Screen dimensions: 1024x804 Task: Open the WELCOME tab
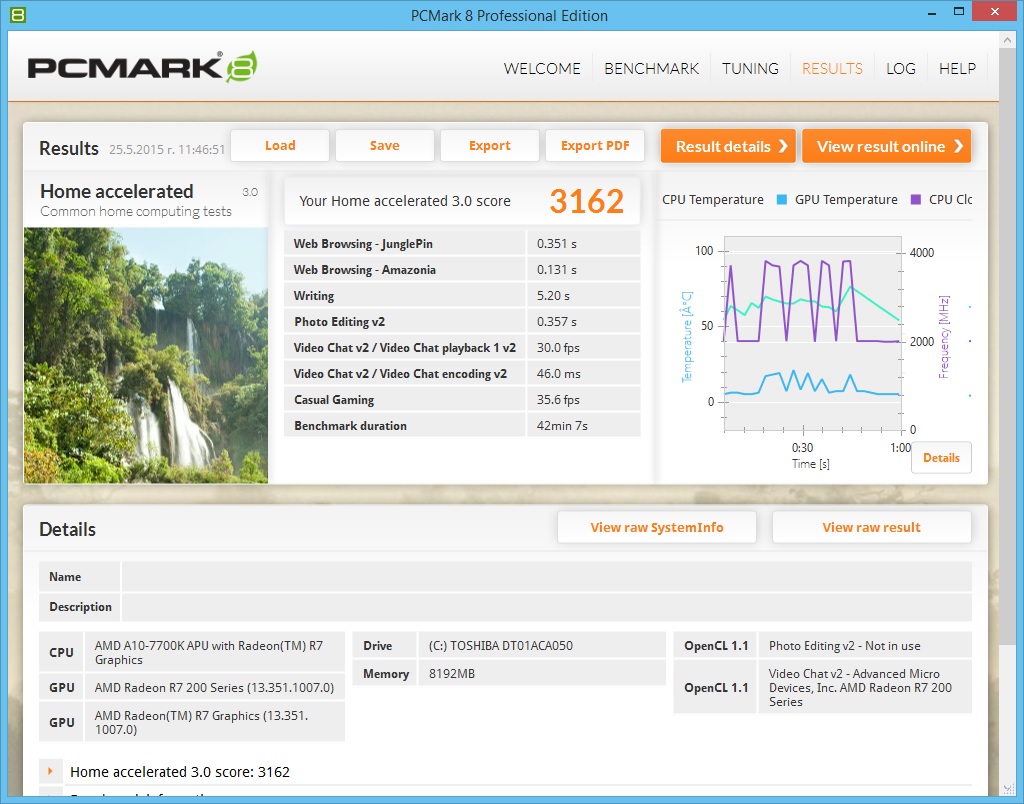coord(541,69)
